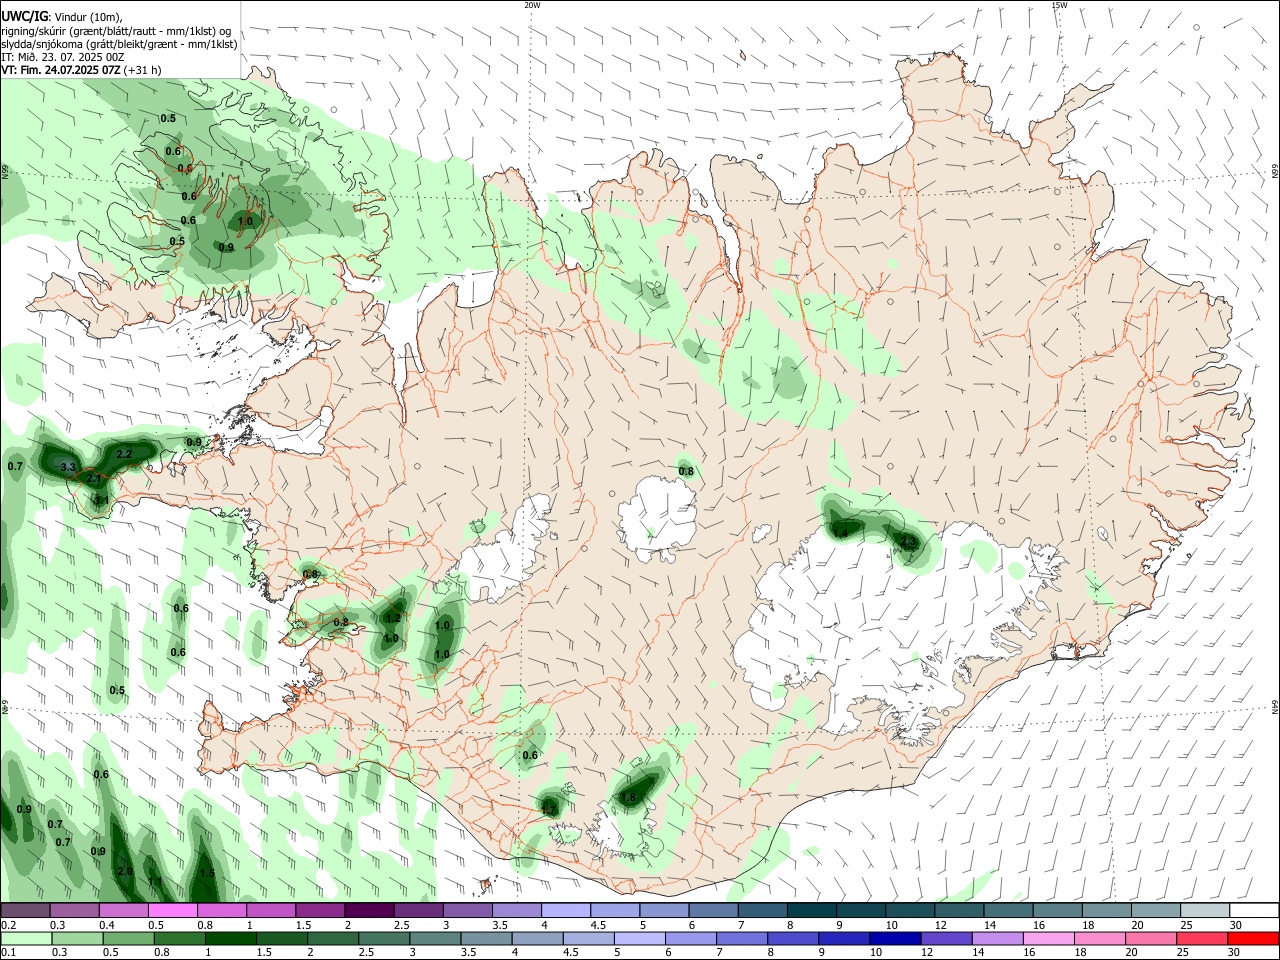Select the dark navy rain swatch between 10 and 12

[x=894, y=938]
